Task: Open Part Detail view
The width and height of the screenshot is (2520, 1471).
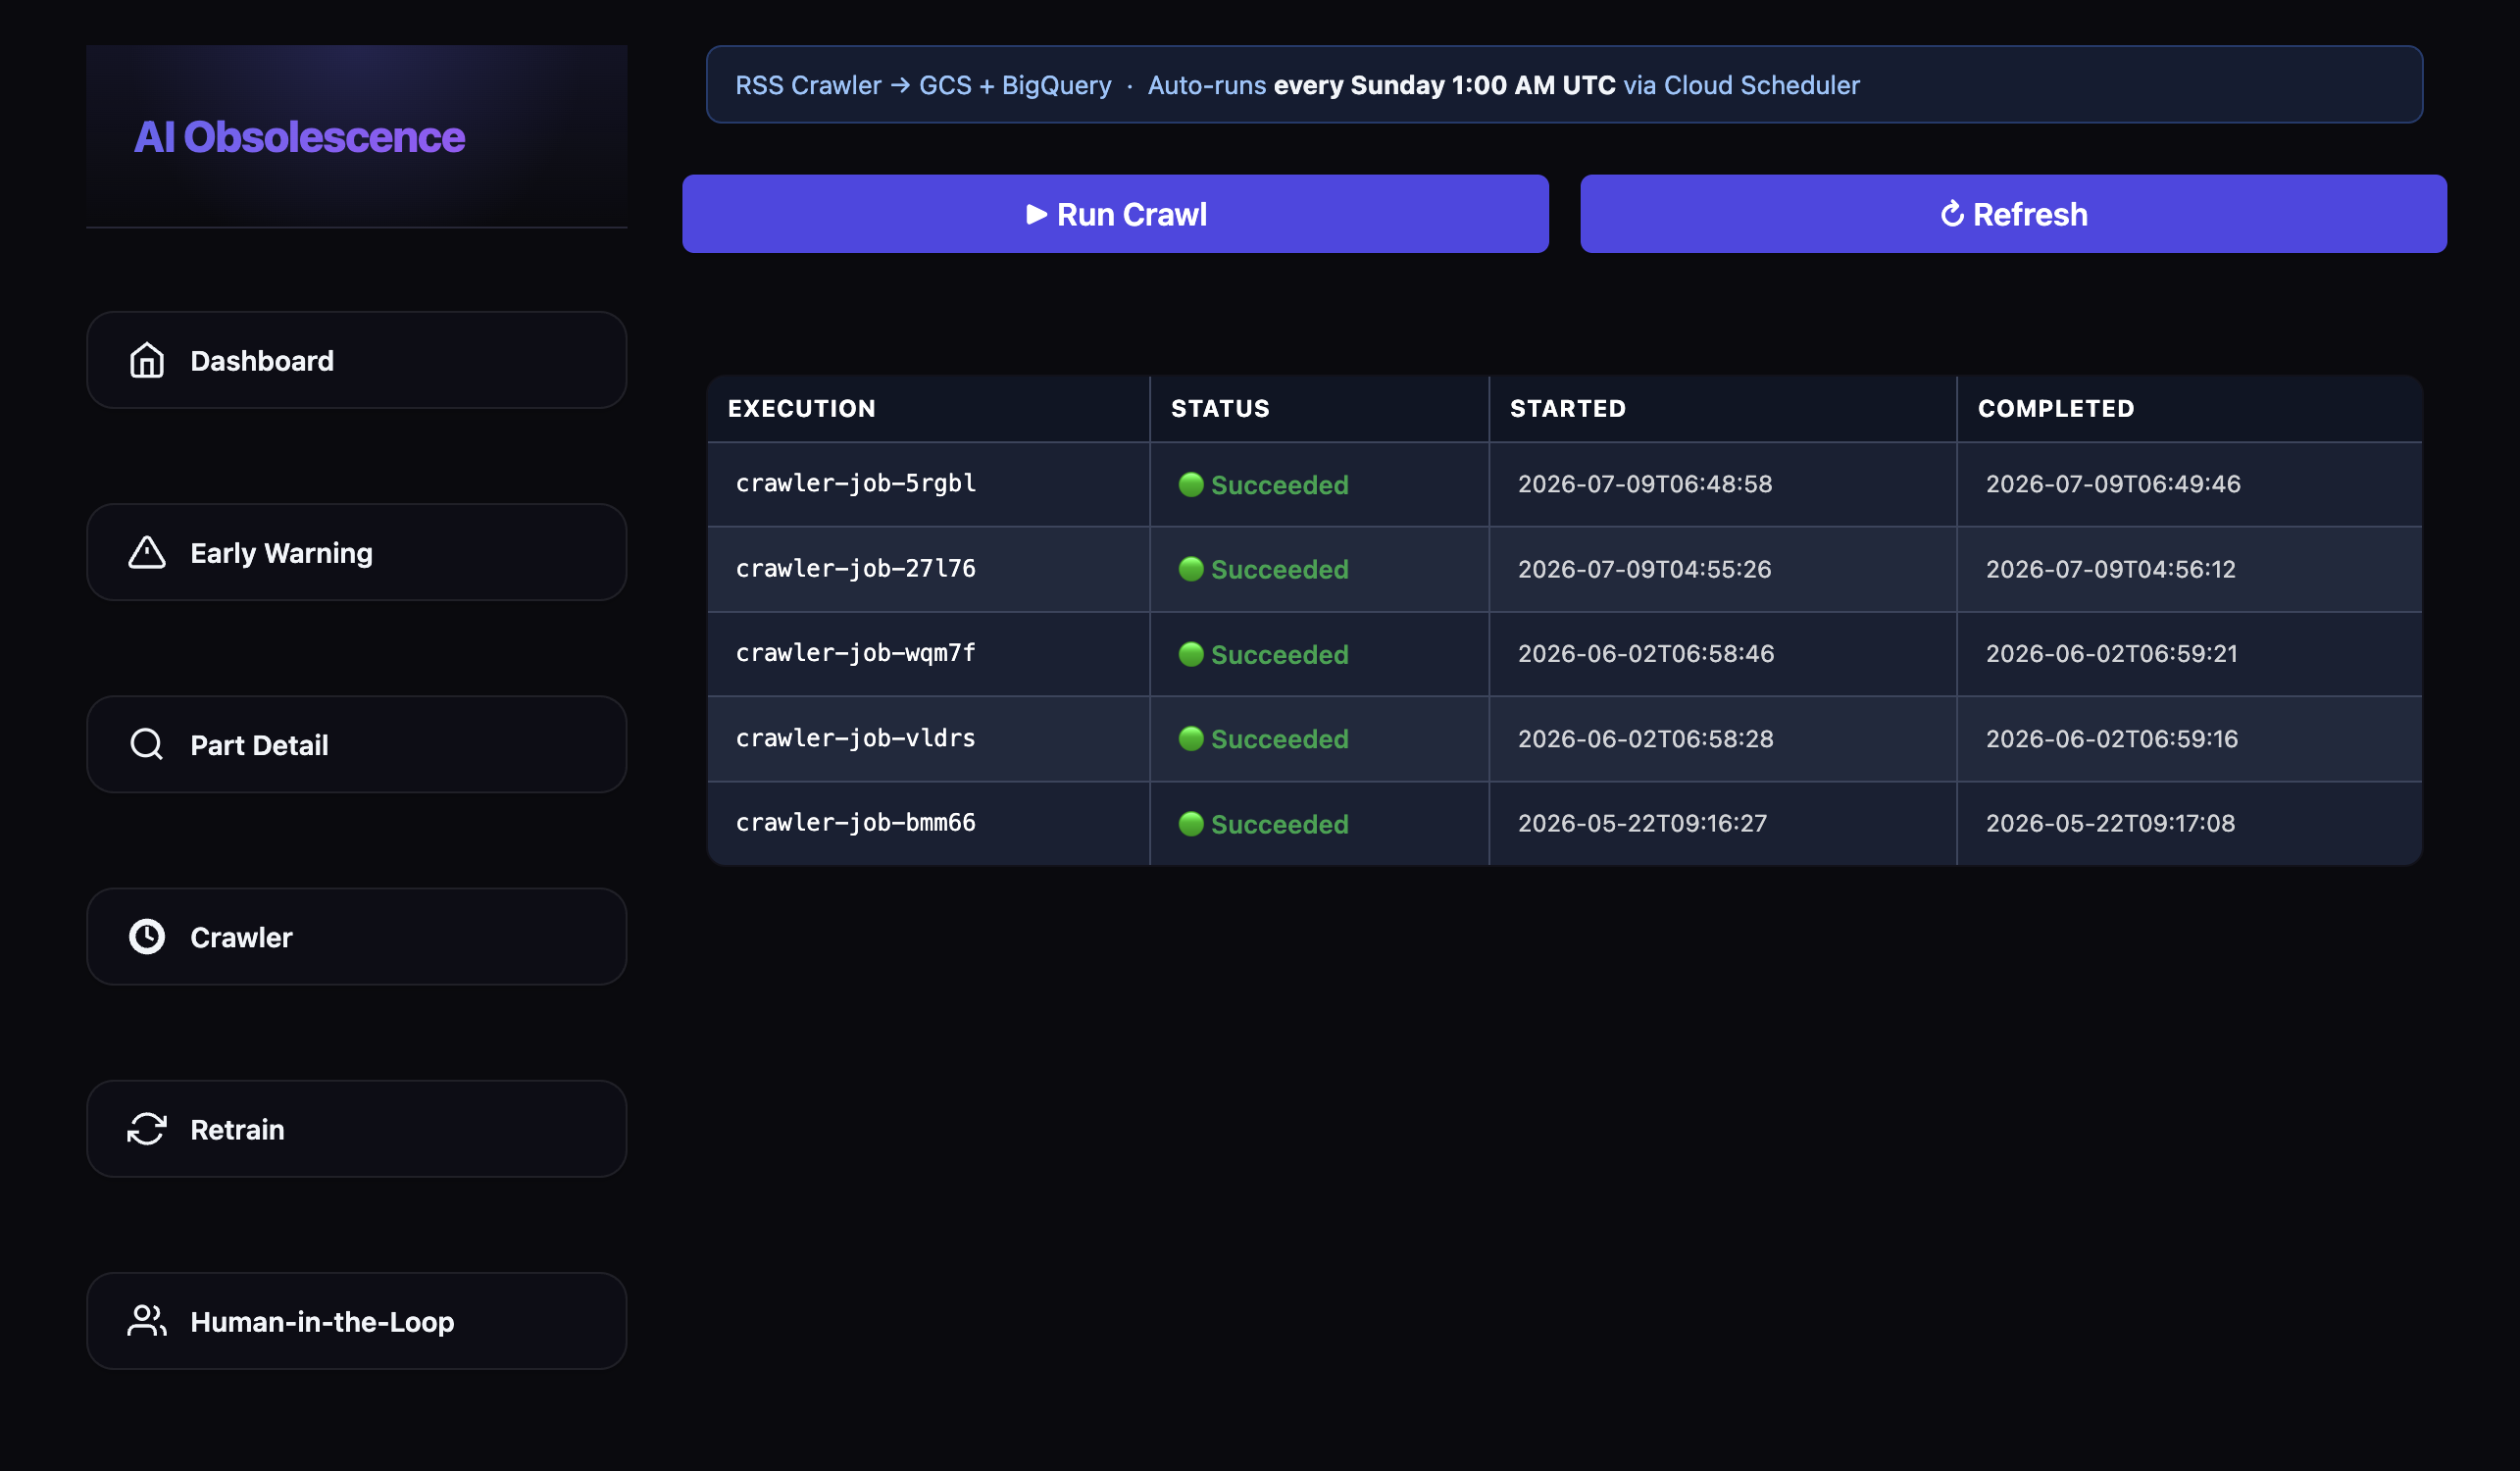Action: point(357,744)
